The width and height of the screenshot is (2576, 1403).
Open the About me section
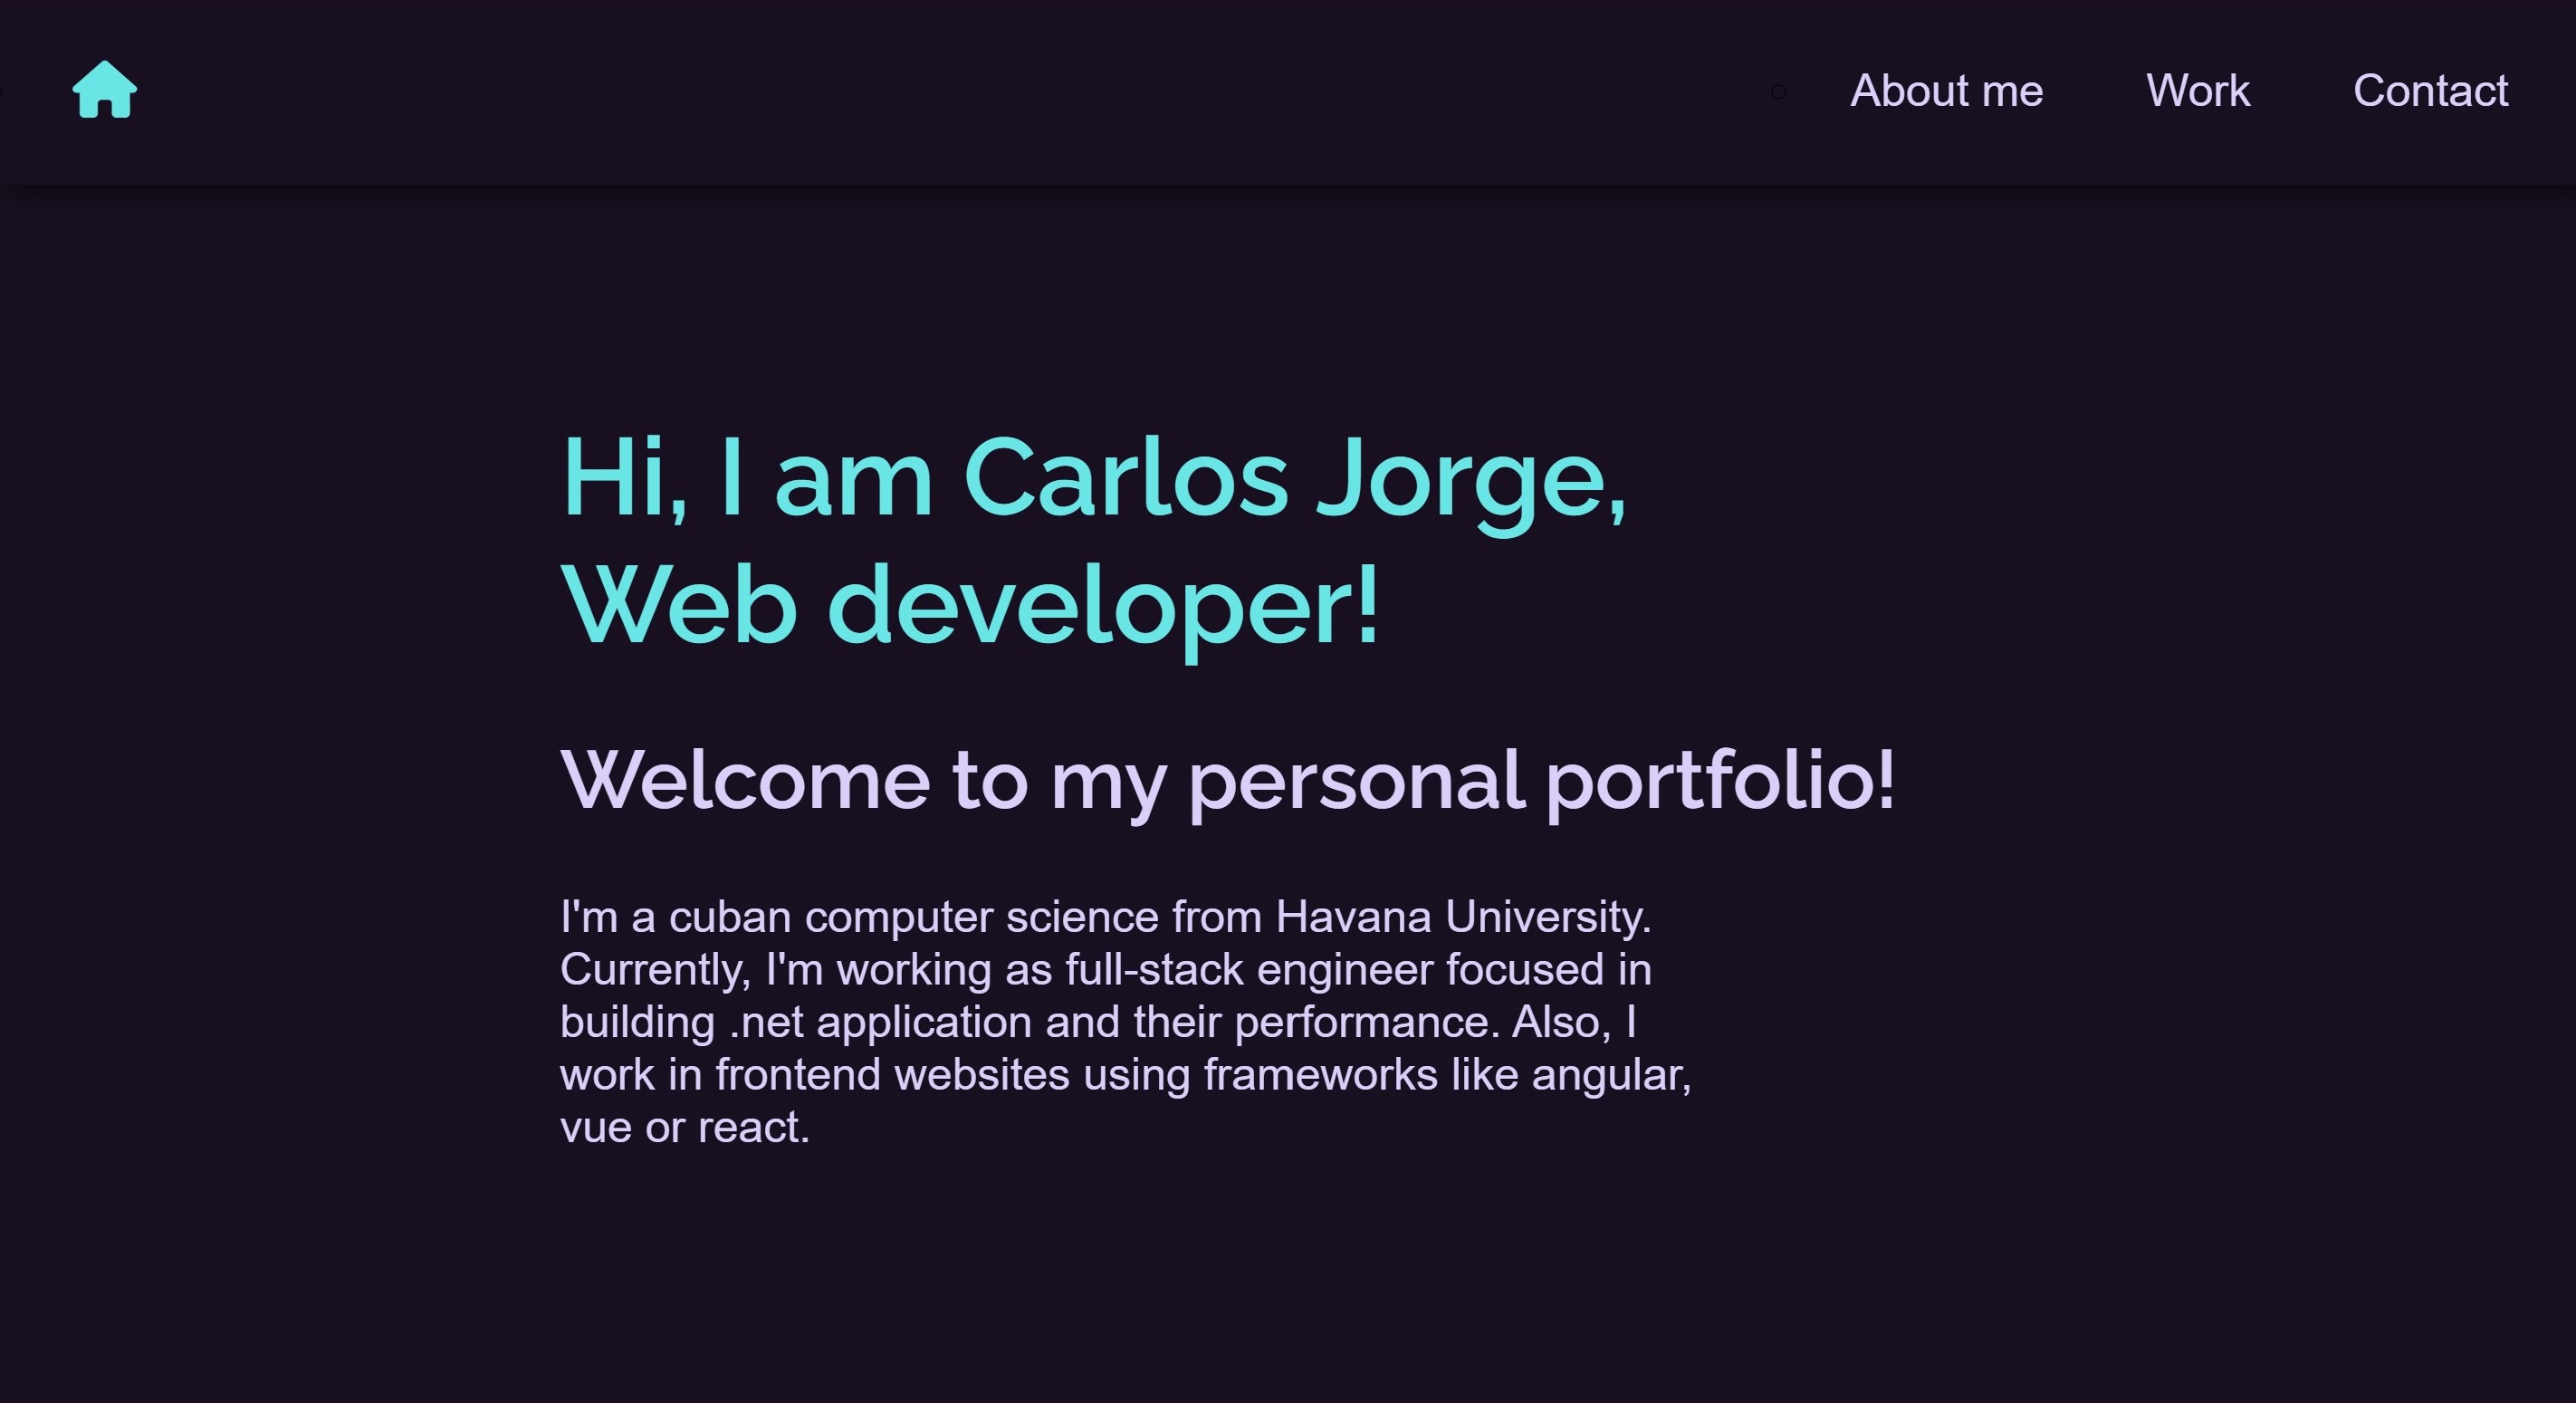[1946, 91]
